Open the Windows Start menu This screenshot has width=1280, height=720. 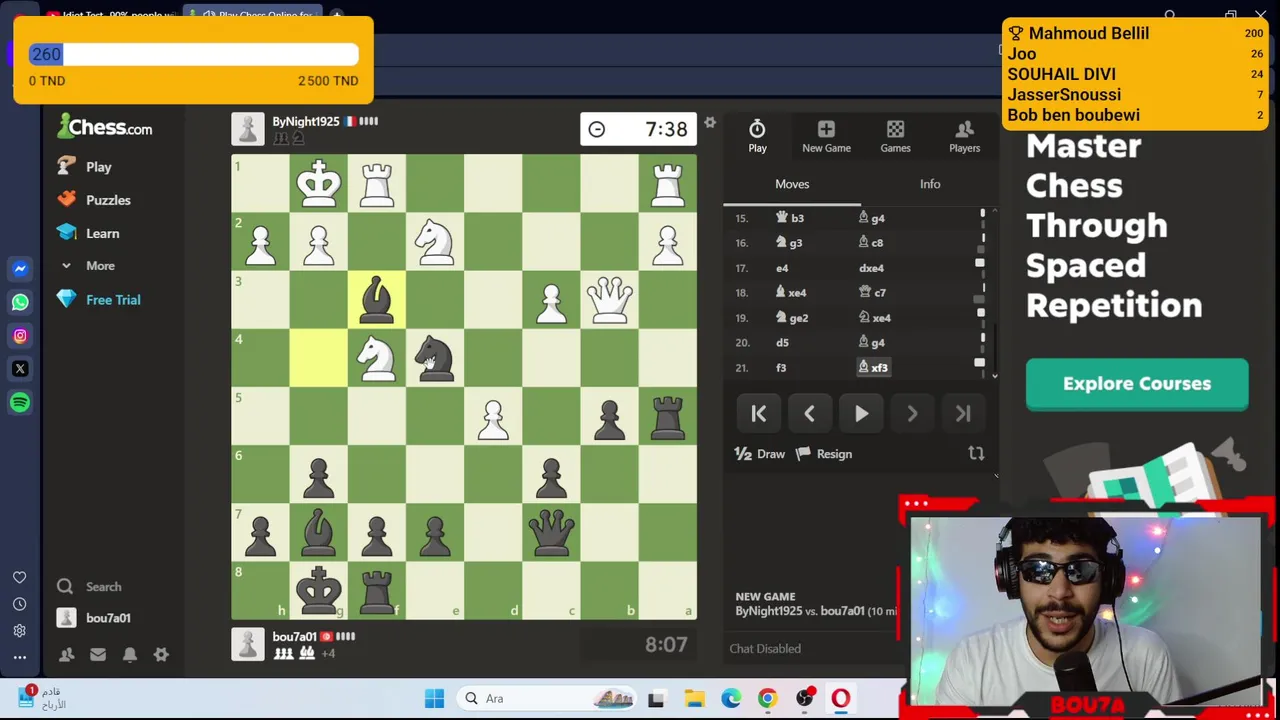[434, 698]
